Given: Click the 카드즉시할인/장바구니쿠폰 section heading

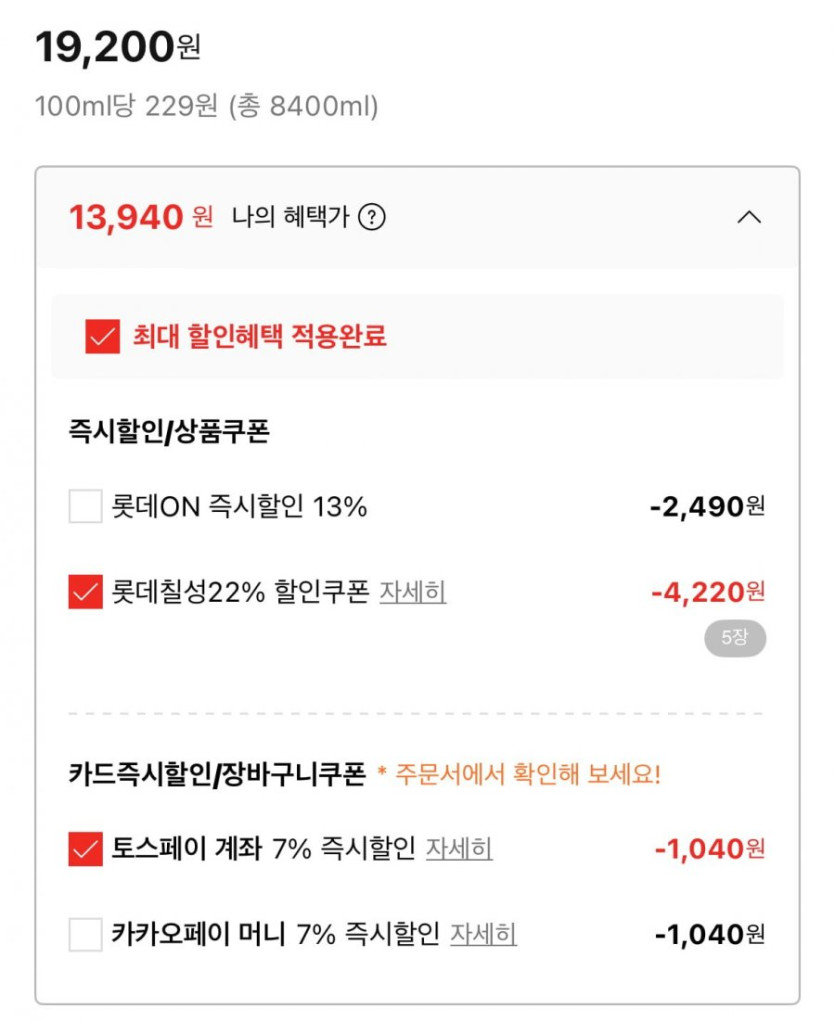Looking at the screenshot, I should [217, 774].
